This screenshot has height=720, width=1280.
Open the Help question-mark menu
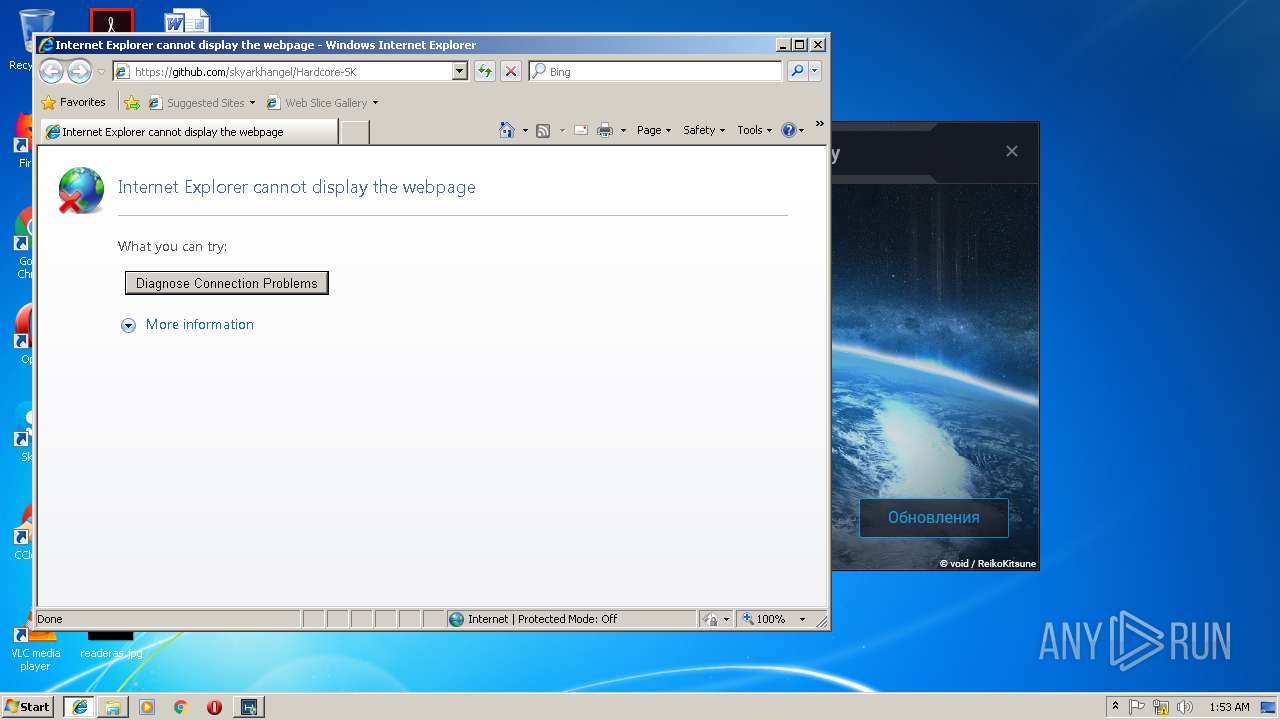793,130
